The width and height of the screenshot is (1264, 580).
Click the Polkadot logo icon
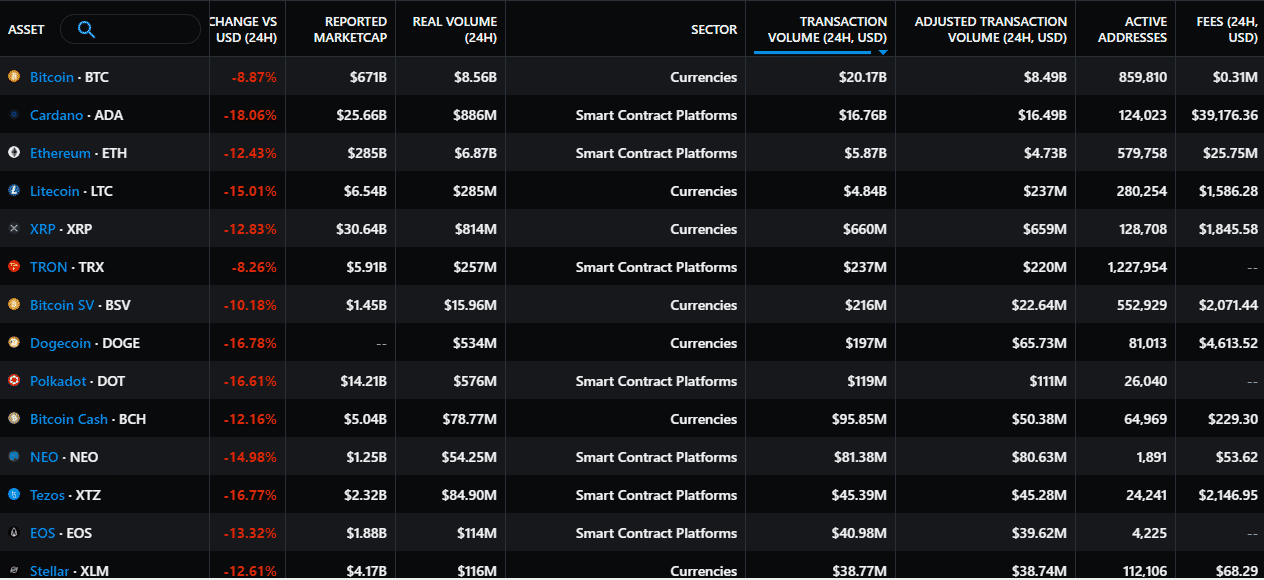point(14,381)
